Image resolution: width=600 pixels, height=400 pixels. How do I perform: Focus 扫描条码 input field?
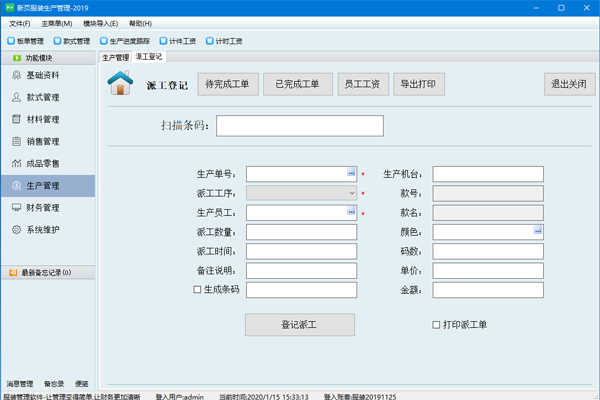point(300,126)
